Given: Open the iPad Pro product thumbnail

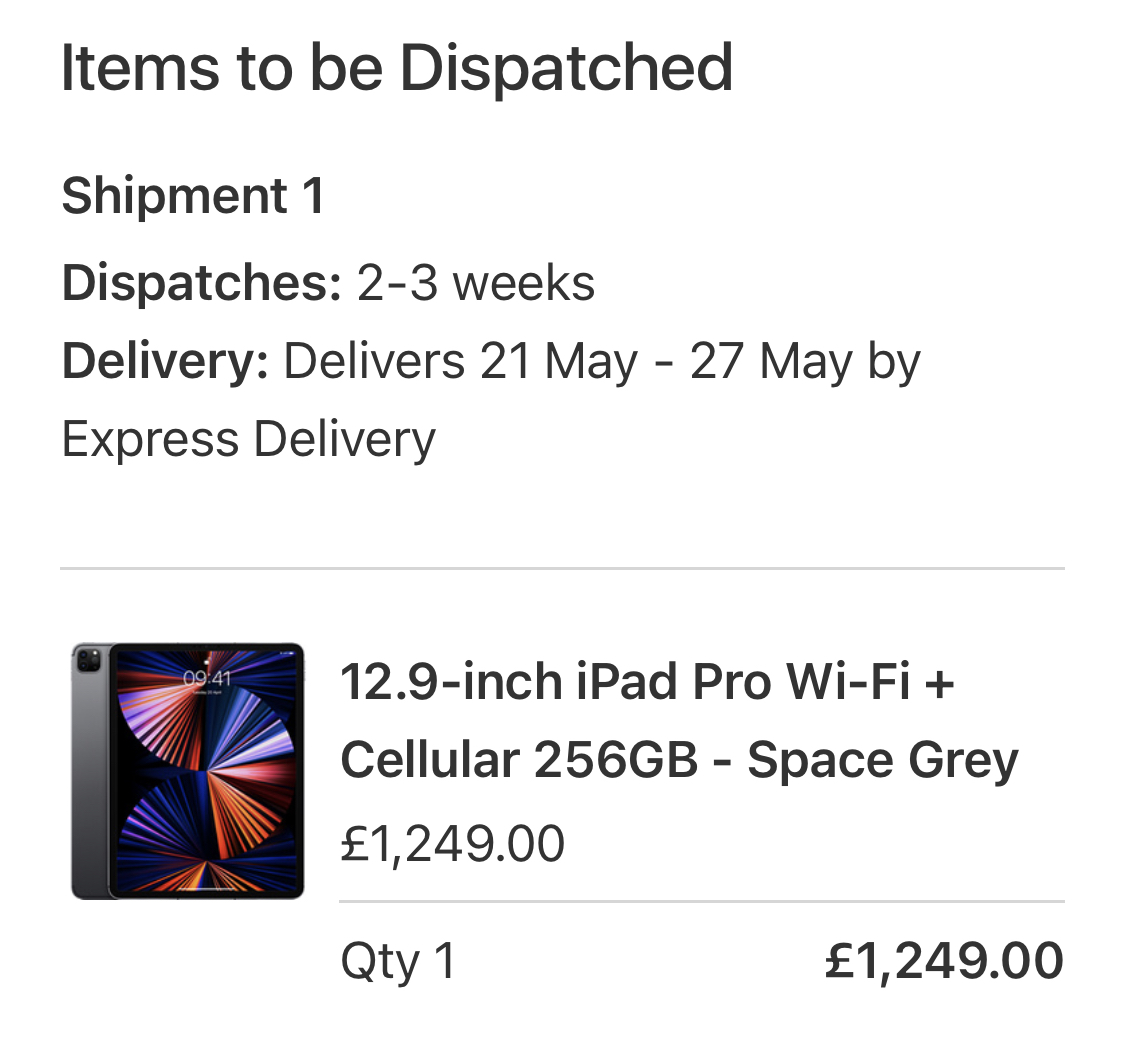Looking at the screenshot, I should 188,771.
